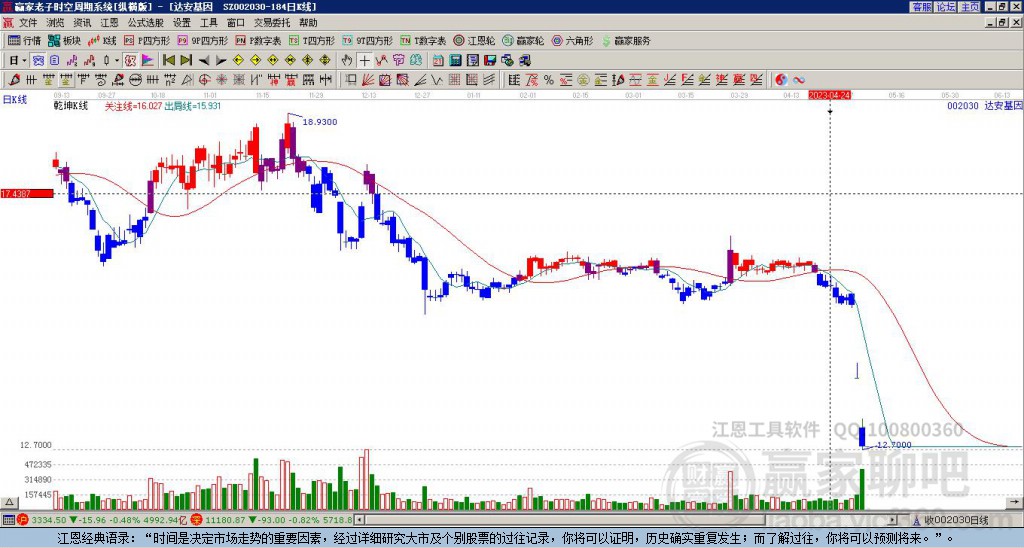Open the 浏览 menu
Viewport: 1024px width, 548px height.
(x=55, y=23)
